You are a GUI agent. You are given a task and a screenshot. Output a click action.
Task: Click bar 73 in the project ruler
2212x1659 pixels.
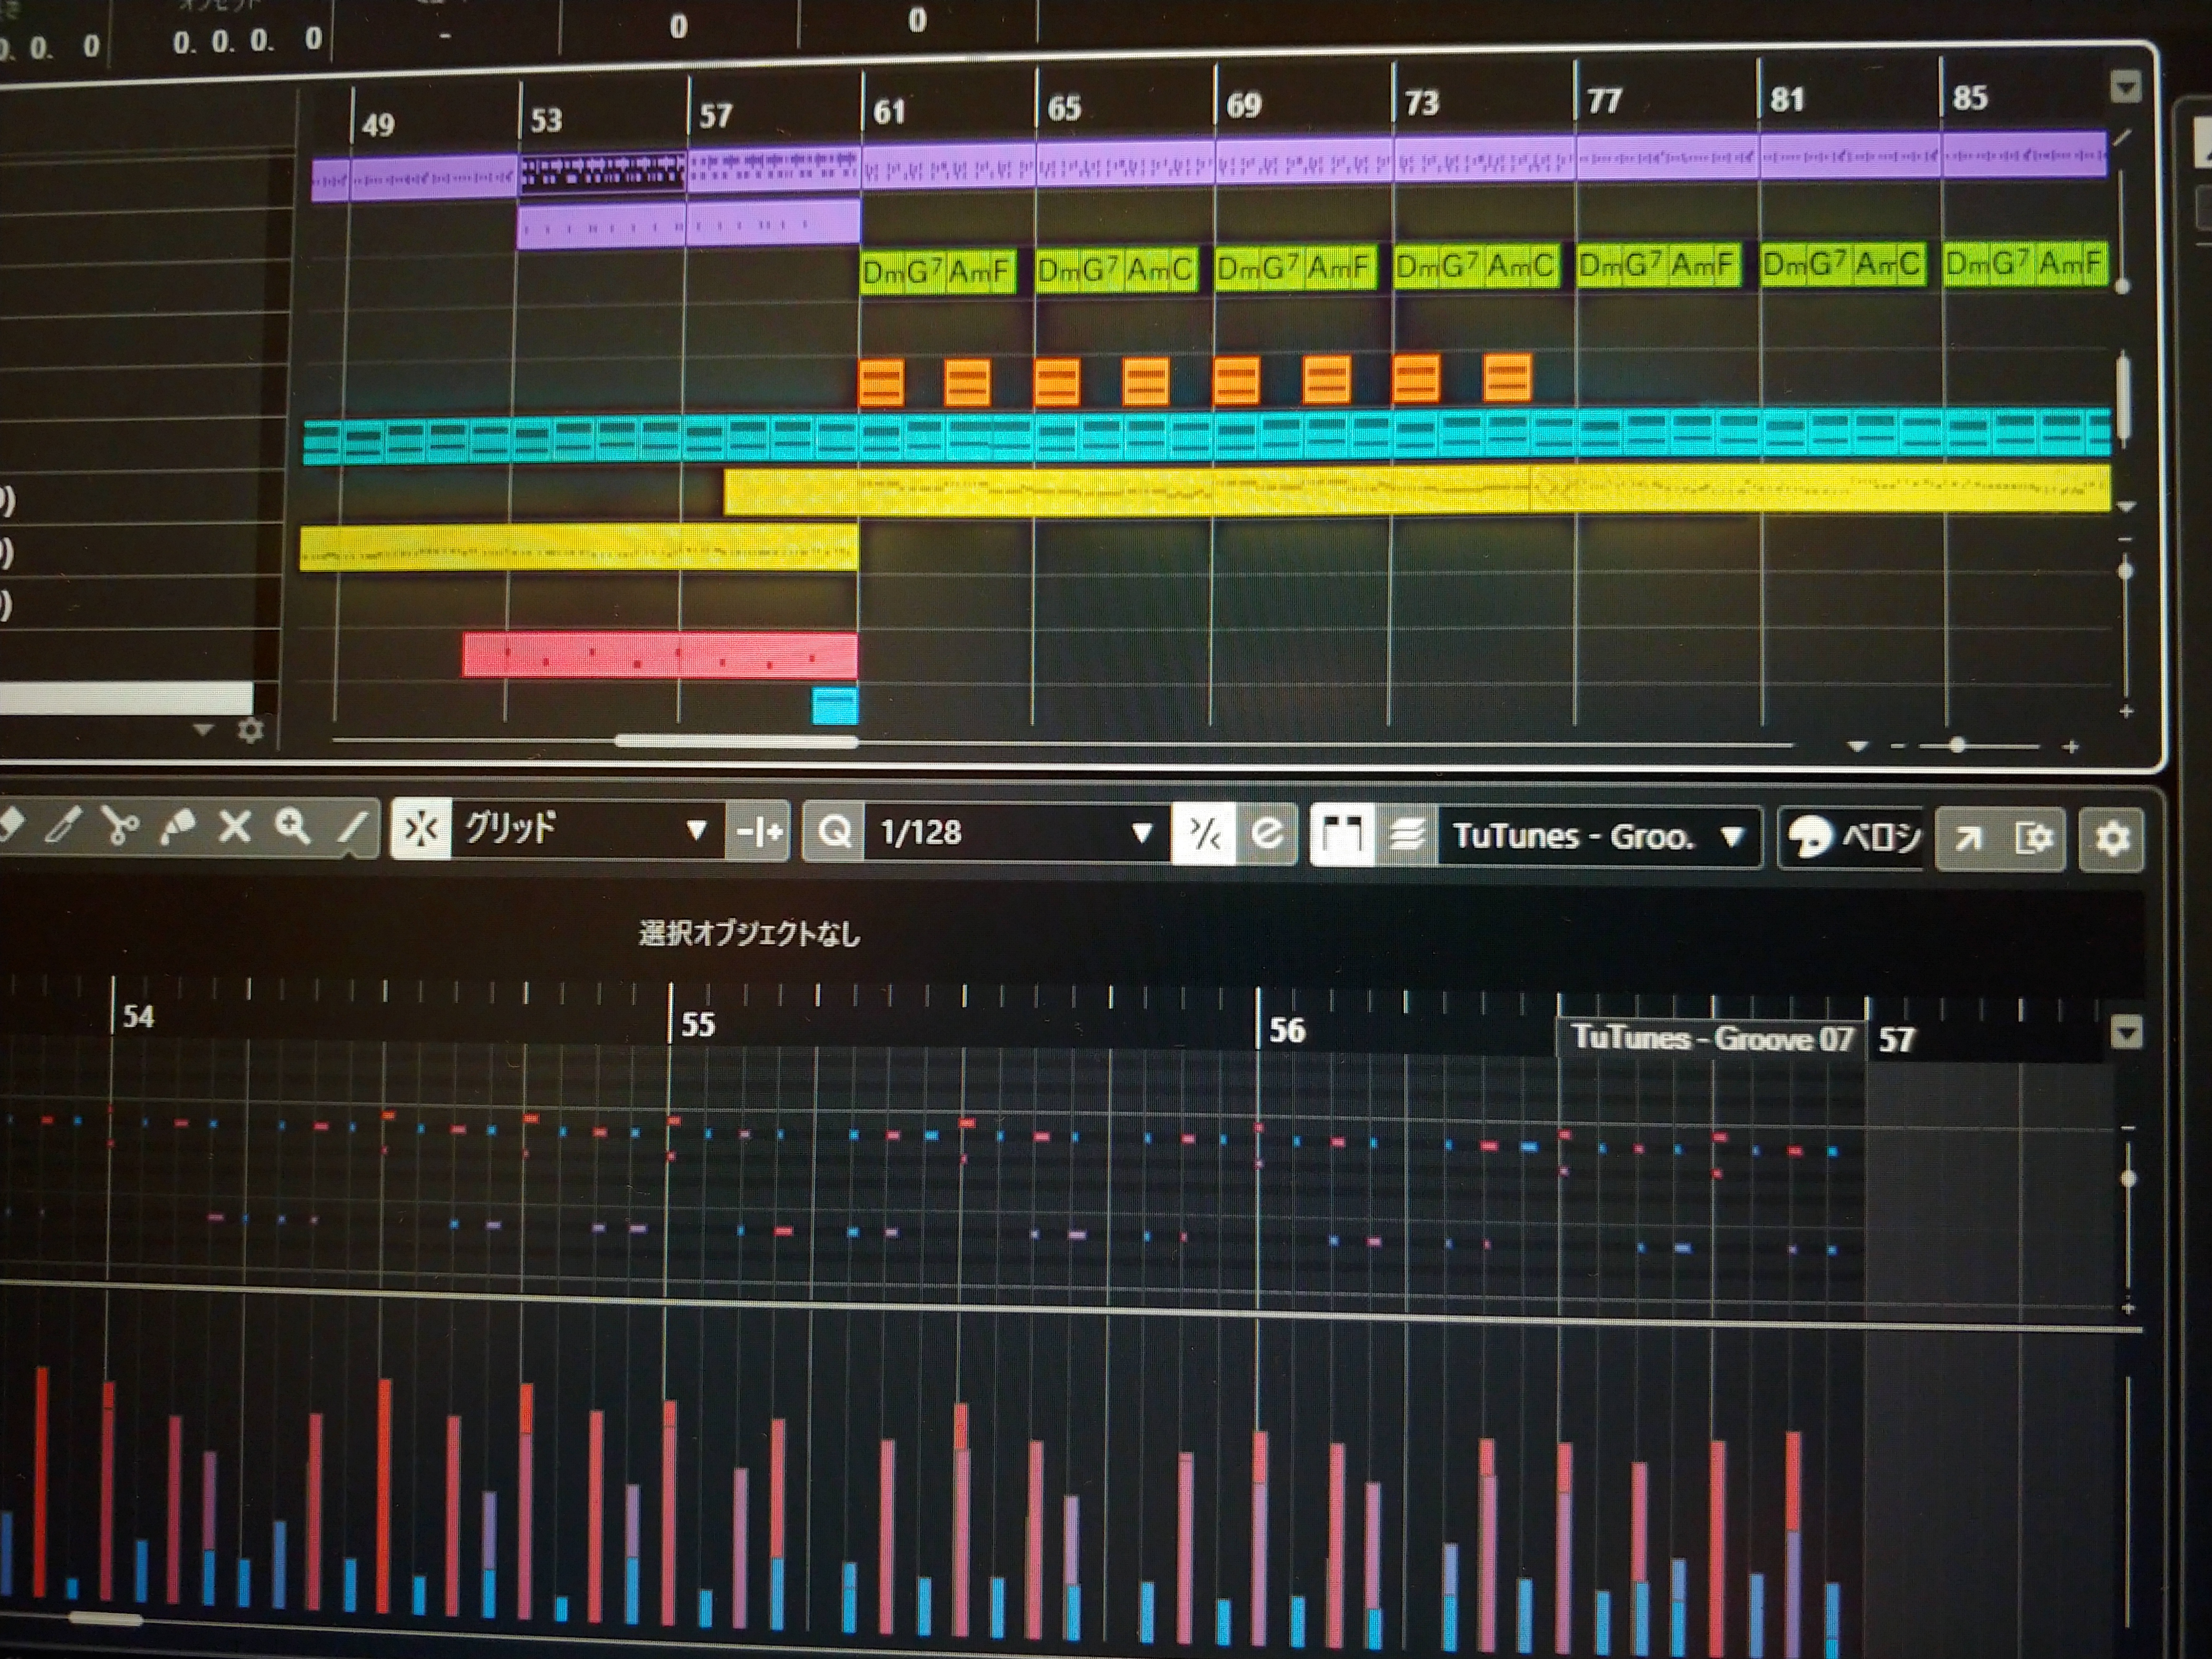click(1422, 102)
